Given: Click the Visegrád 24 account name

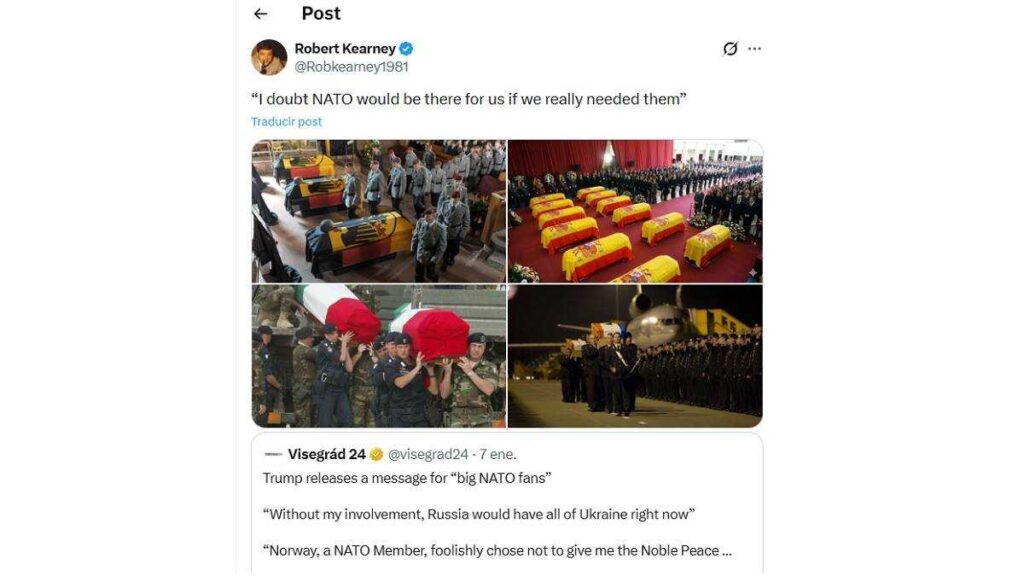Looking at the screenshot, I should (x=326, y=454).
